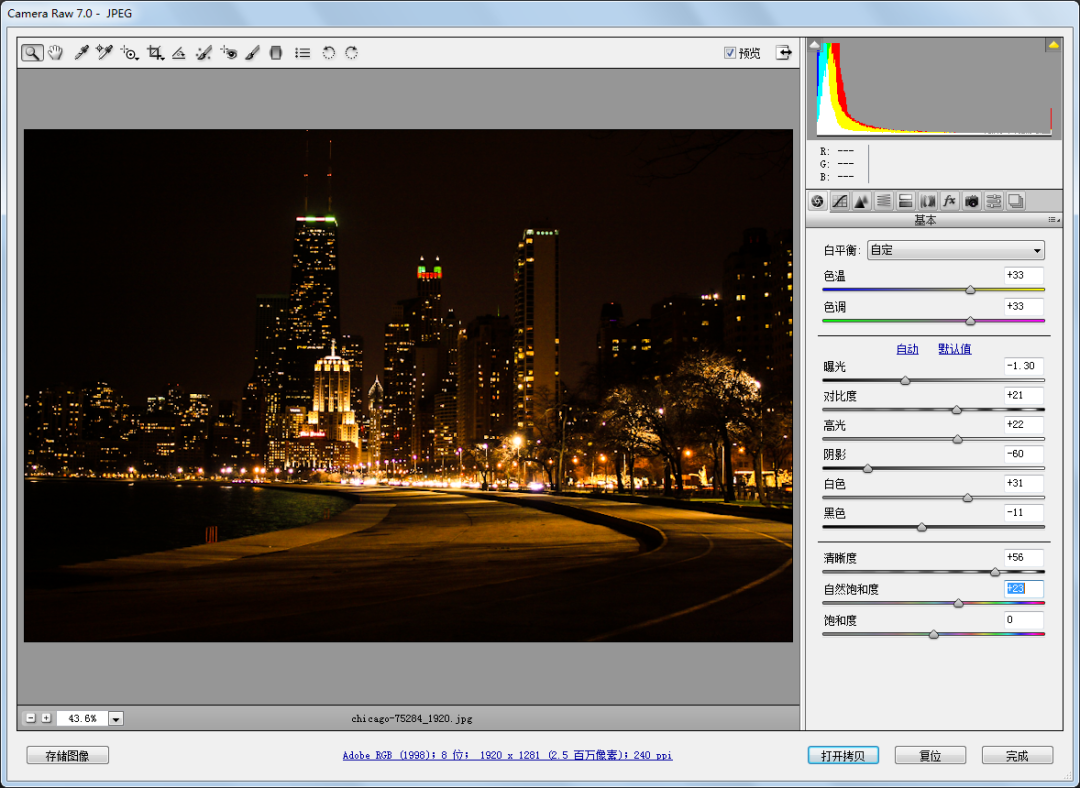Click the 对比度 contrast slider handle
The image size is (1080, 788).
(x=956, y=410)
